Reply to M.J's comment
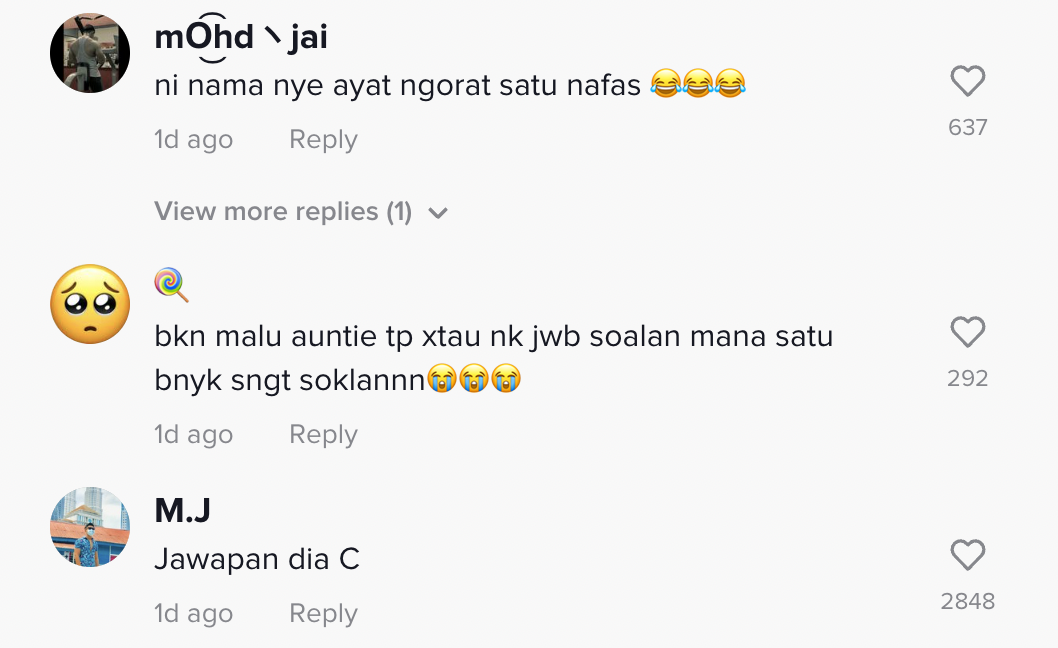The image size is (1058, 648). 323,614
